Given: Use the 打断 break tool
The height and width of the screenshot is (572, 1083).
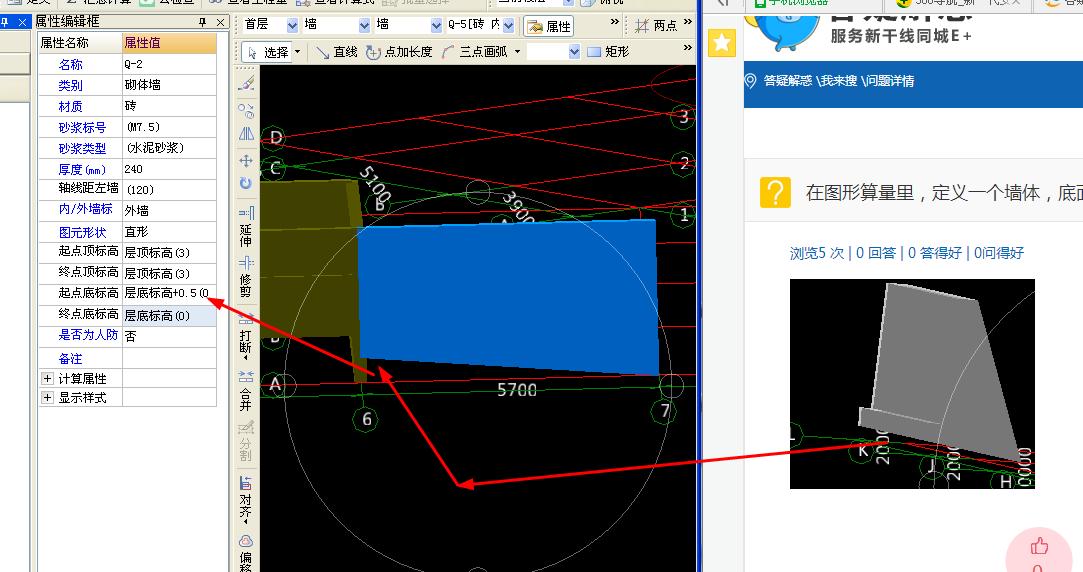Looking at the screenshot, I should (246, 336).
